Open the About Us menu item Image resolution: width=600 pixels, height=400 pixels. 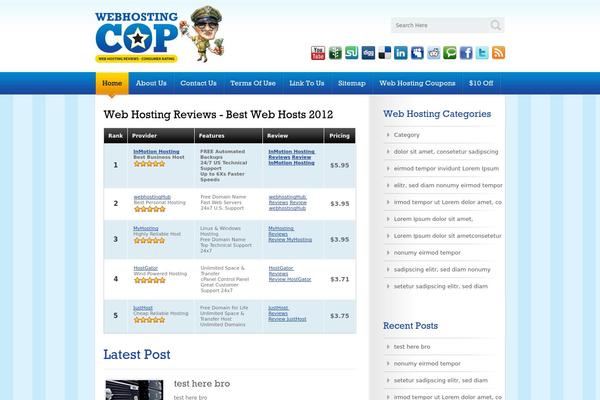pos(151,83)
